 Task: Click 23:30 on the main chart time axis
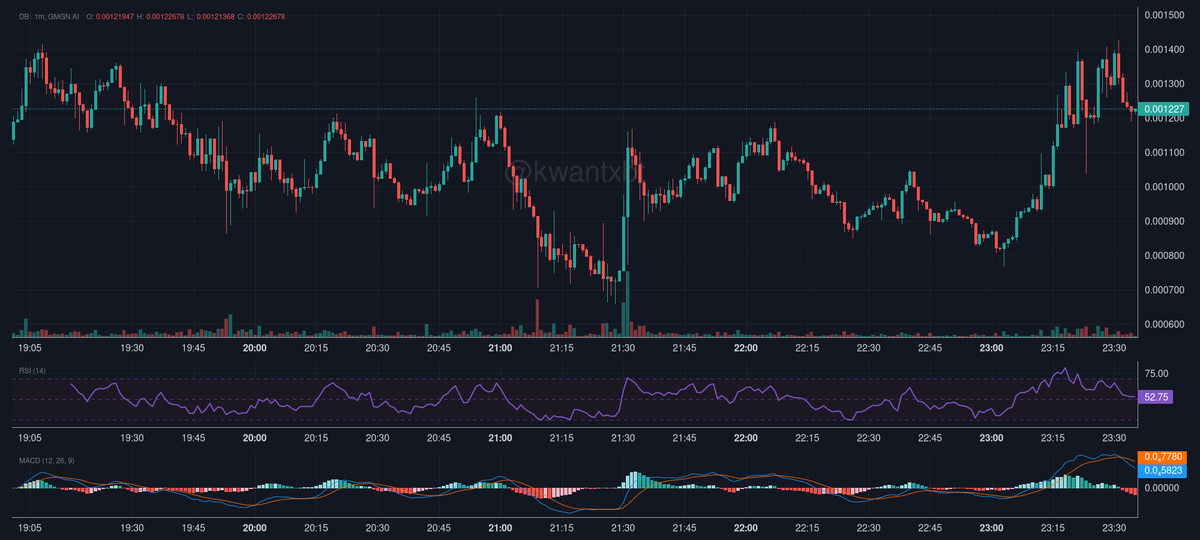1114,348
